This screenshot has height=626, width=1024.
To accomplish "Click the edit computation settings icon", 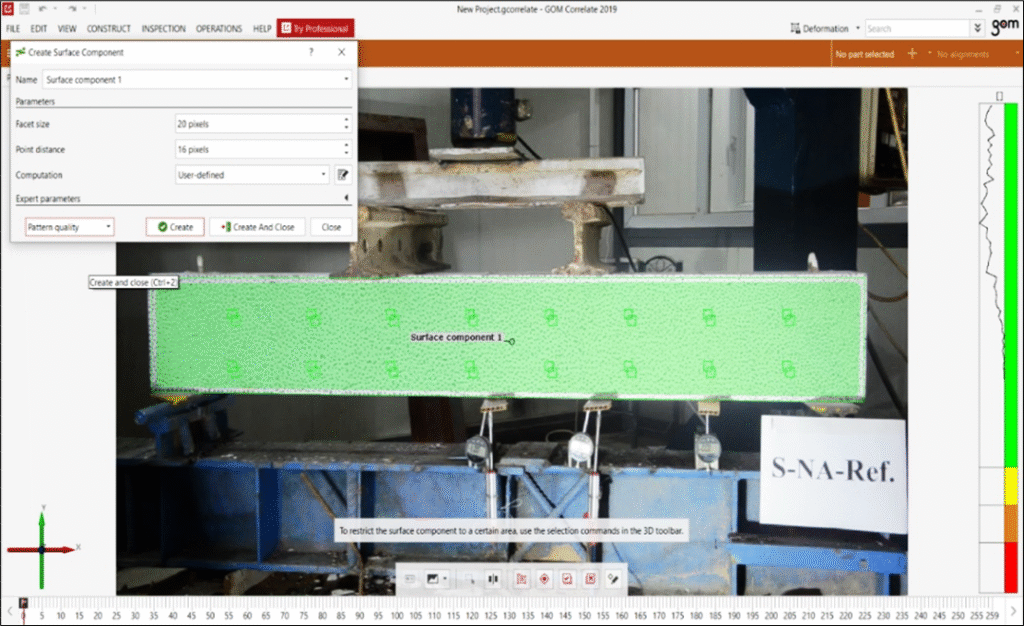I will pos(342,175).
